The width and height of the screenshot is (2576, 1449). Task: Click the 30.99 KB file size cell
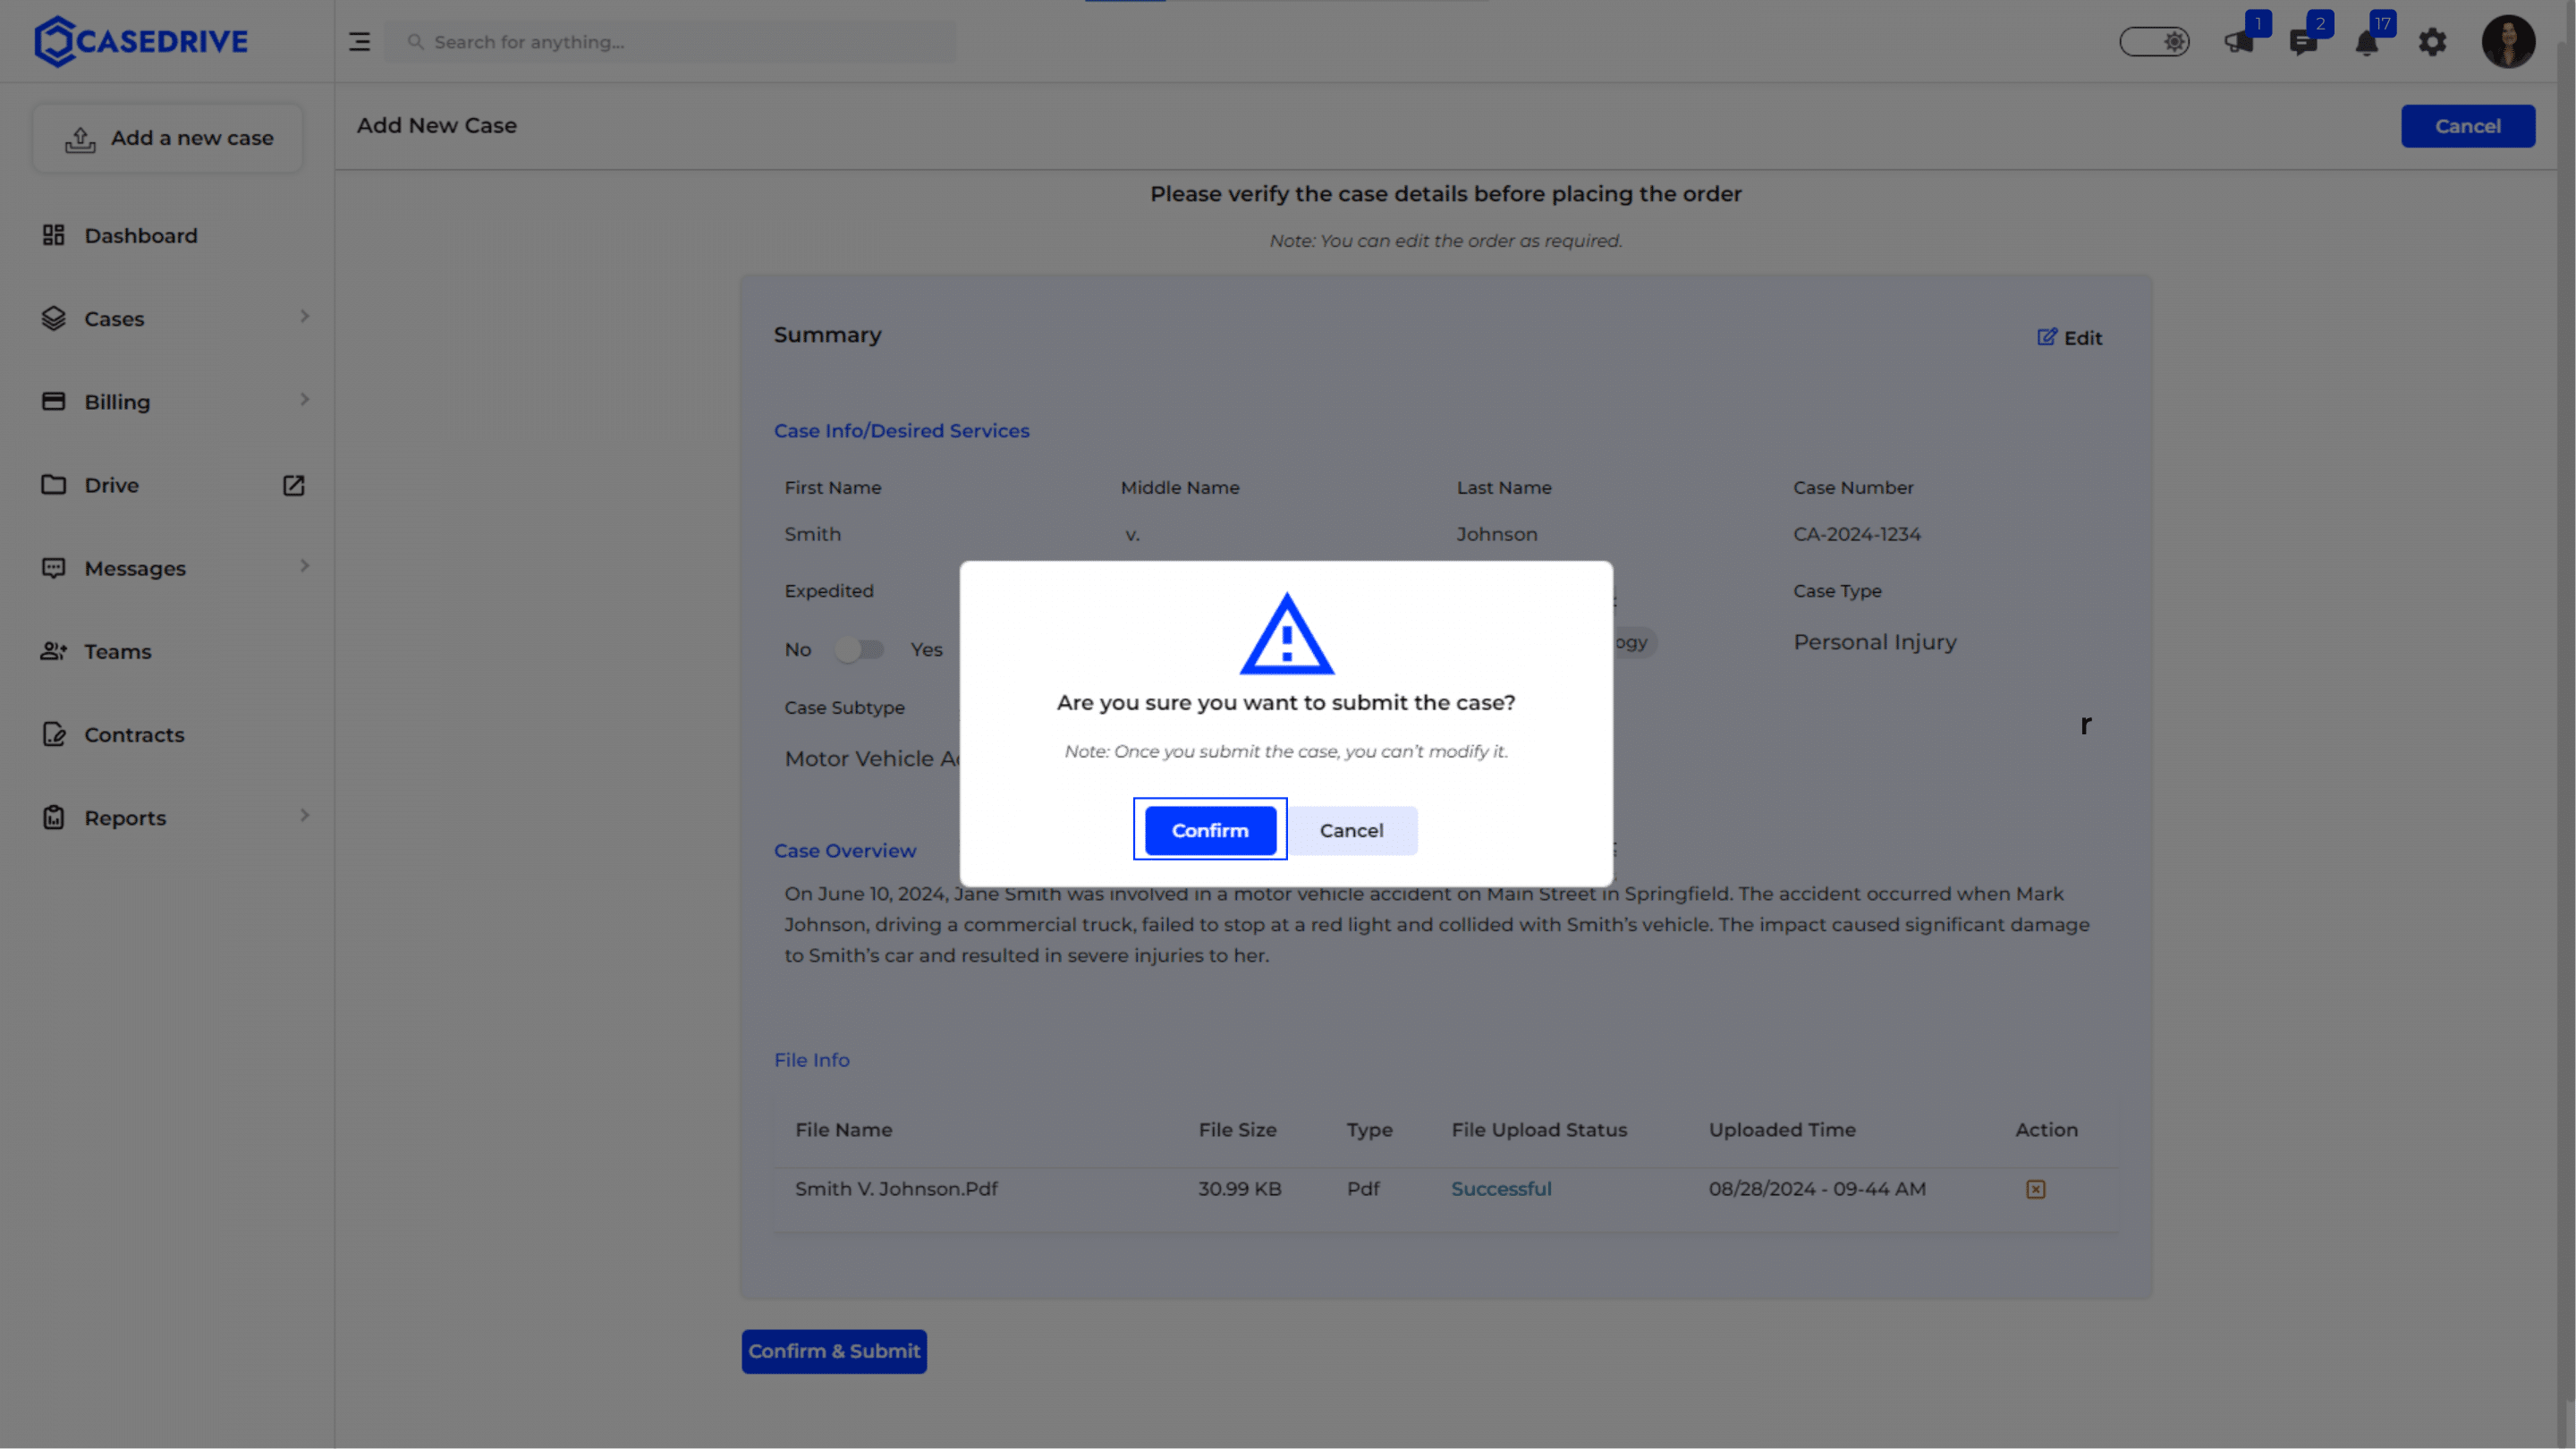tap(1240, 1189)
